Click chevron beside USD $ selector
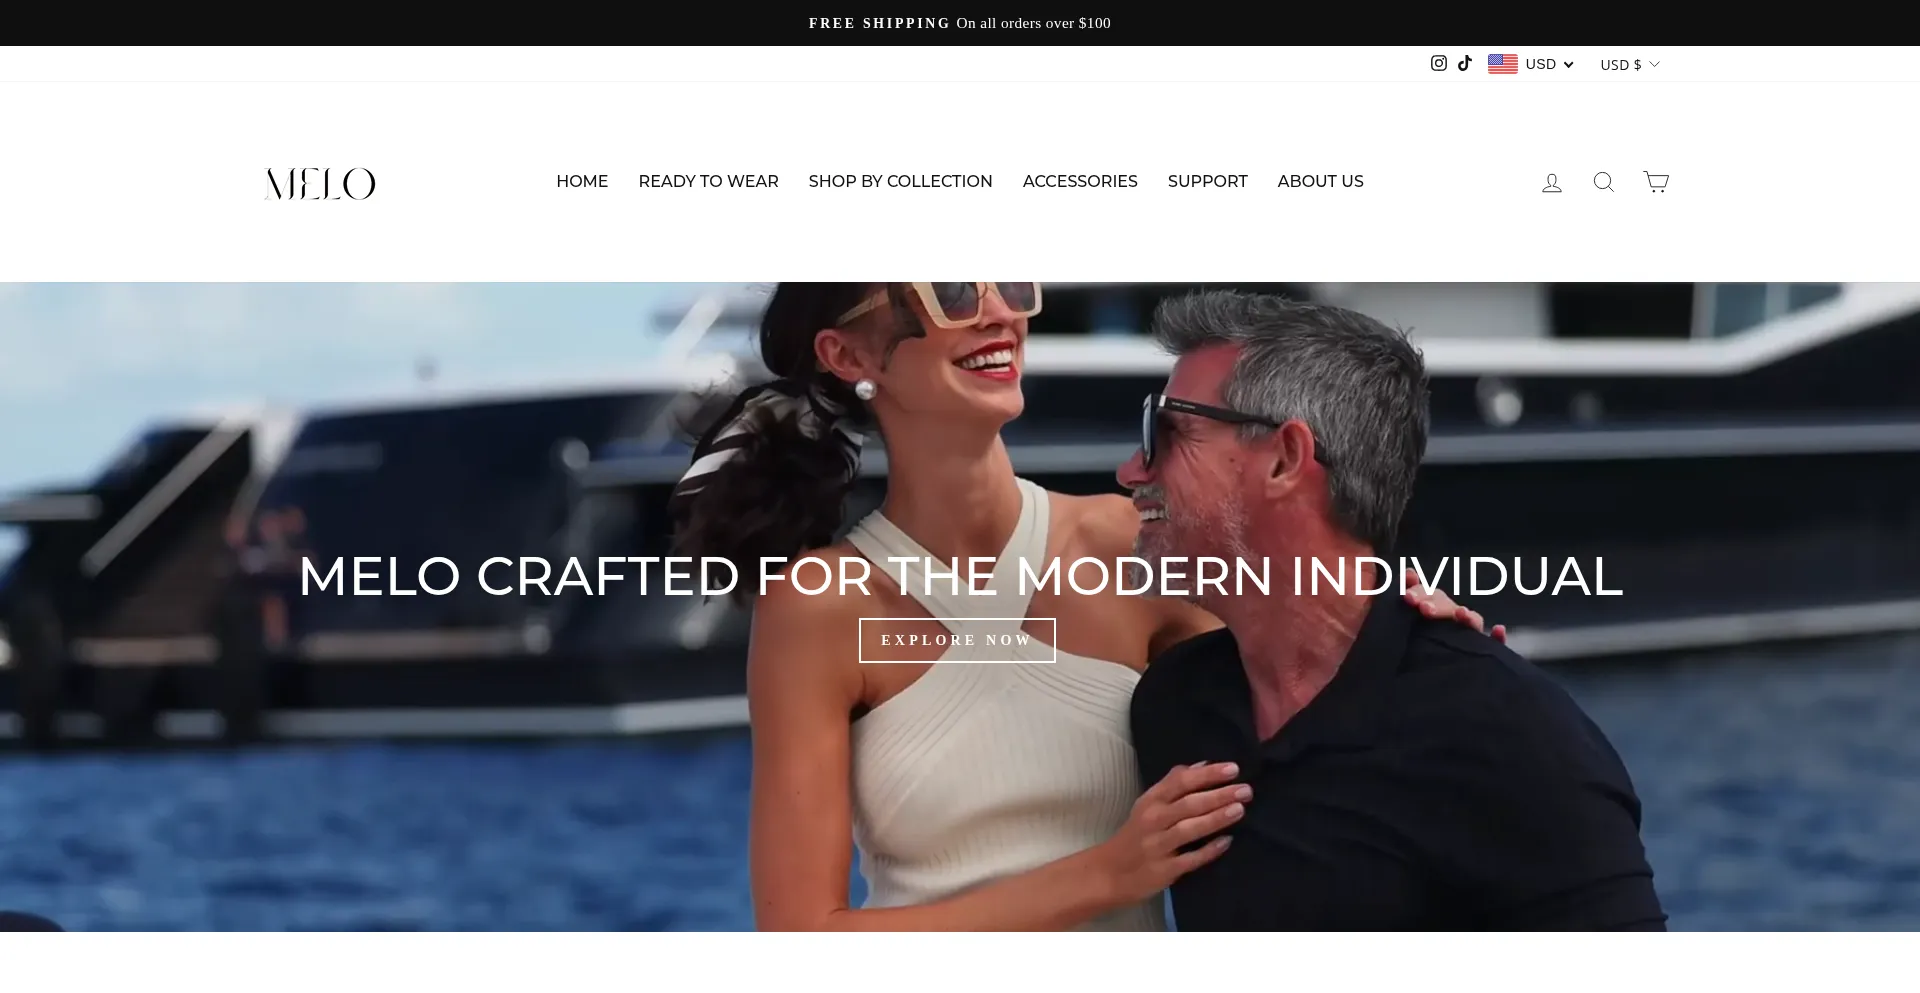Viewport: 1920px width, 993px height. (1654, 64)
